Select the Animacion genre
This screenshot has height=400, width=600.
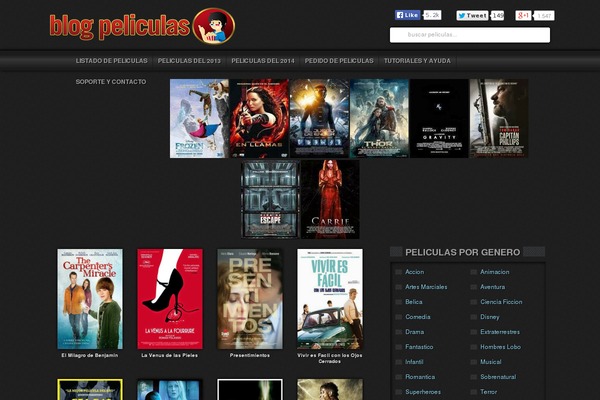click(495, 272)
